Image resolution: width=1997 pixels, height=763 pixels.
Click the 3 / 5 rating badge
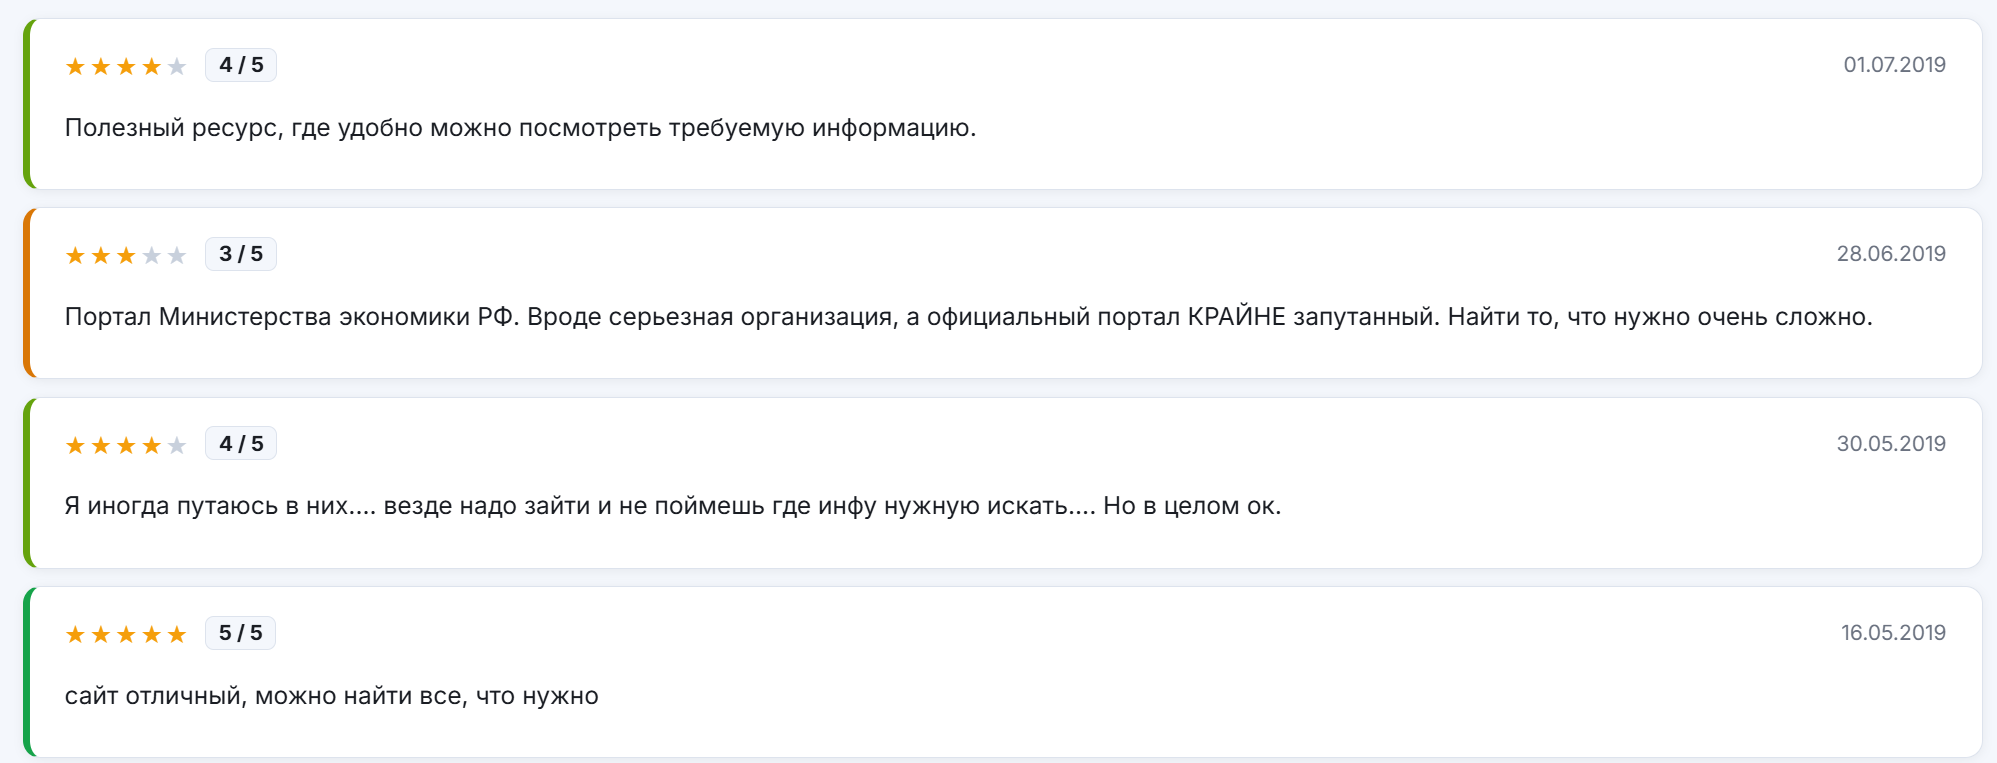[x=241, y=254]
